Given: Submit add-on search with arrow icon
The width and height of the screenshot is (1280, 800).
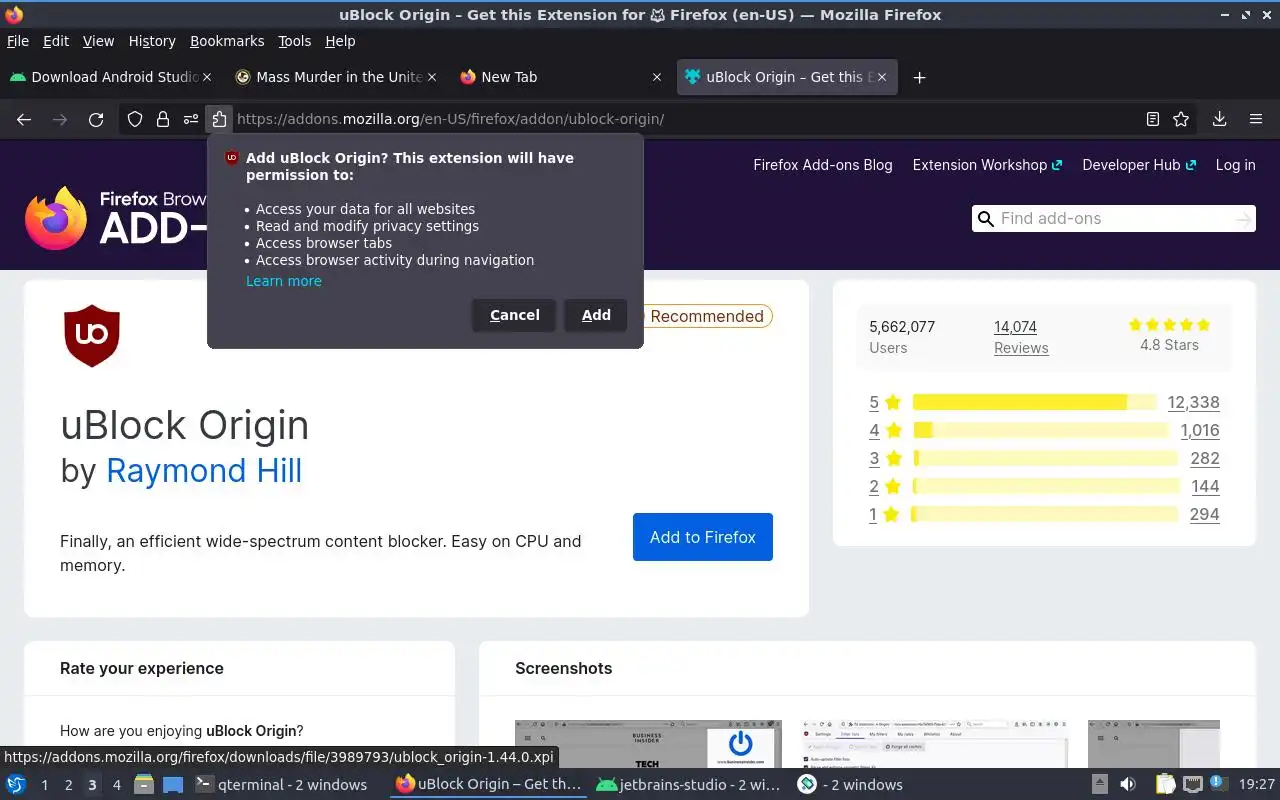Looking at the screenshot, I should pyautogui.click(x=1243, y=218).
